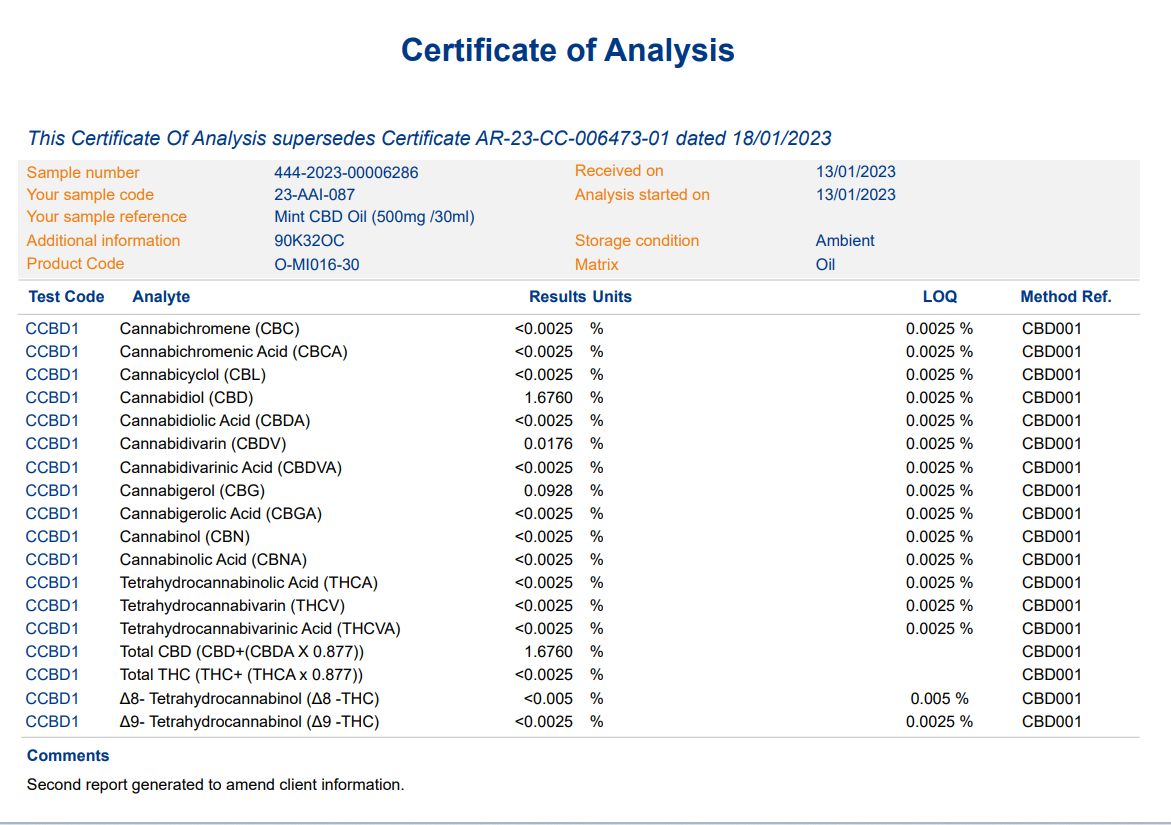Click the sample code 23-AAI-087

tap(314, 195)
